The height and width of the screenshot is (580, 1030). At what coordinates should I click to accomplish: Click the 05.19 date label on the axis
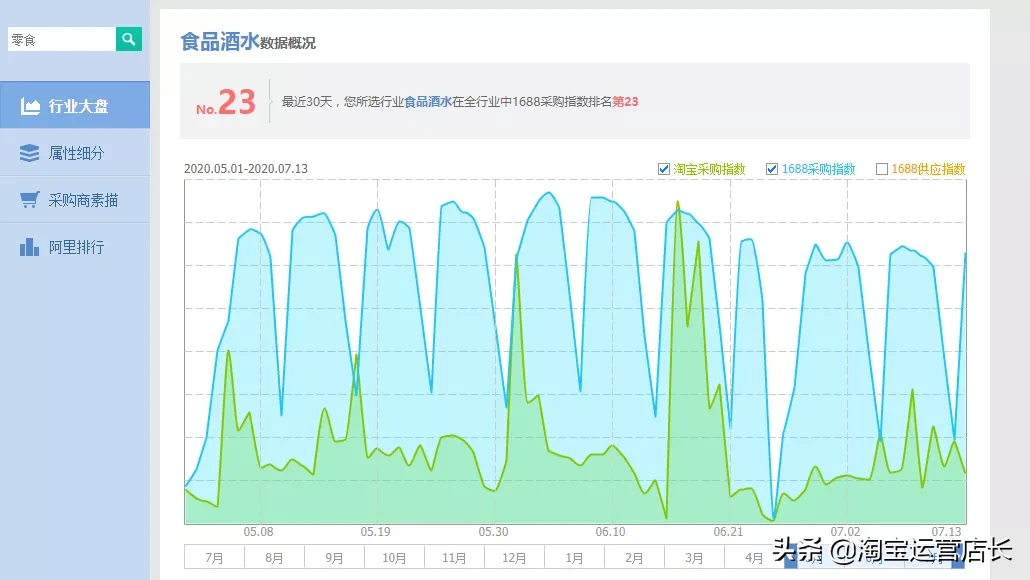coord(375,531)
